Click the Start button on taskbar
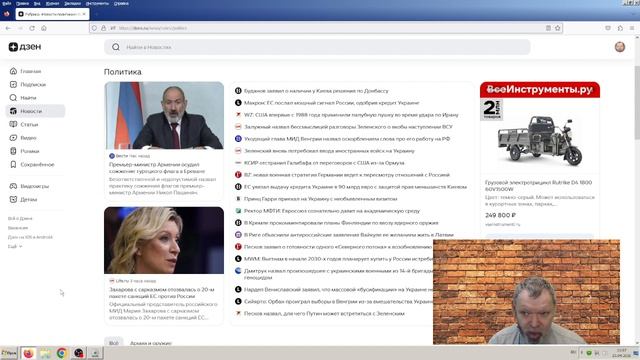The image size is (640, 360). point(9,353)
